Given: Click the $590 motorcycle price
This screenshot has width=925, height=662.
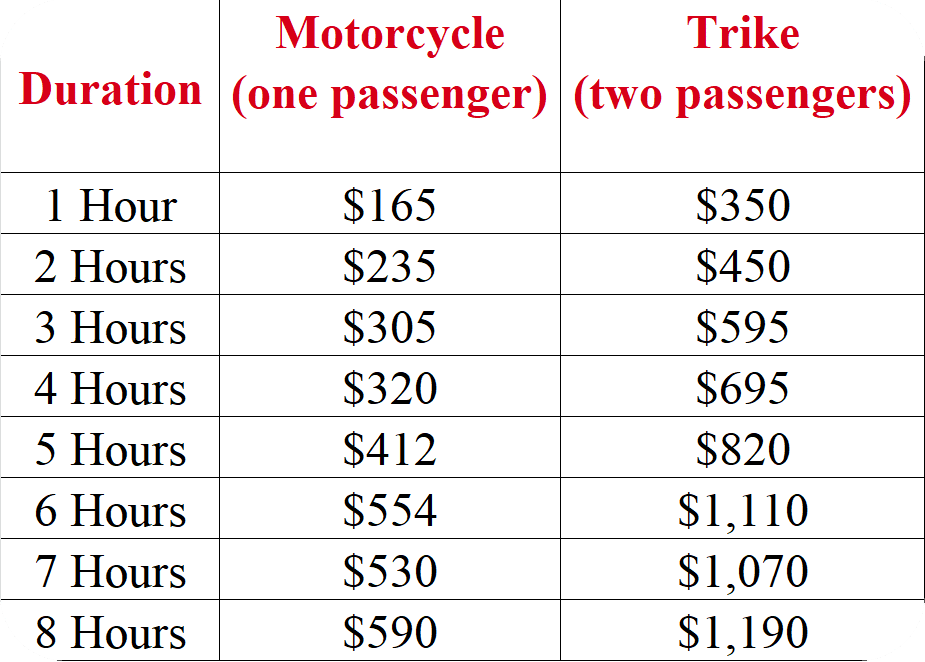Looking at the screenshot, I should [390, 633].
